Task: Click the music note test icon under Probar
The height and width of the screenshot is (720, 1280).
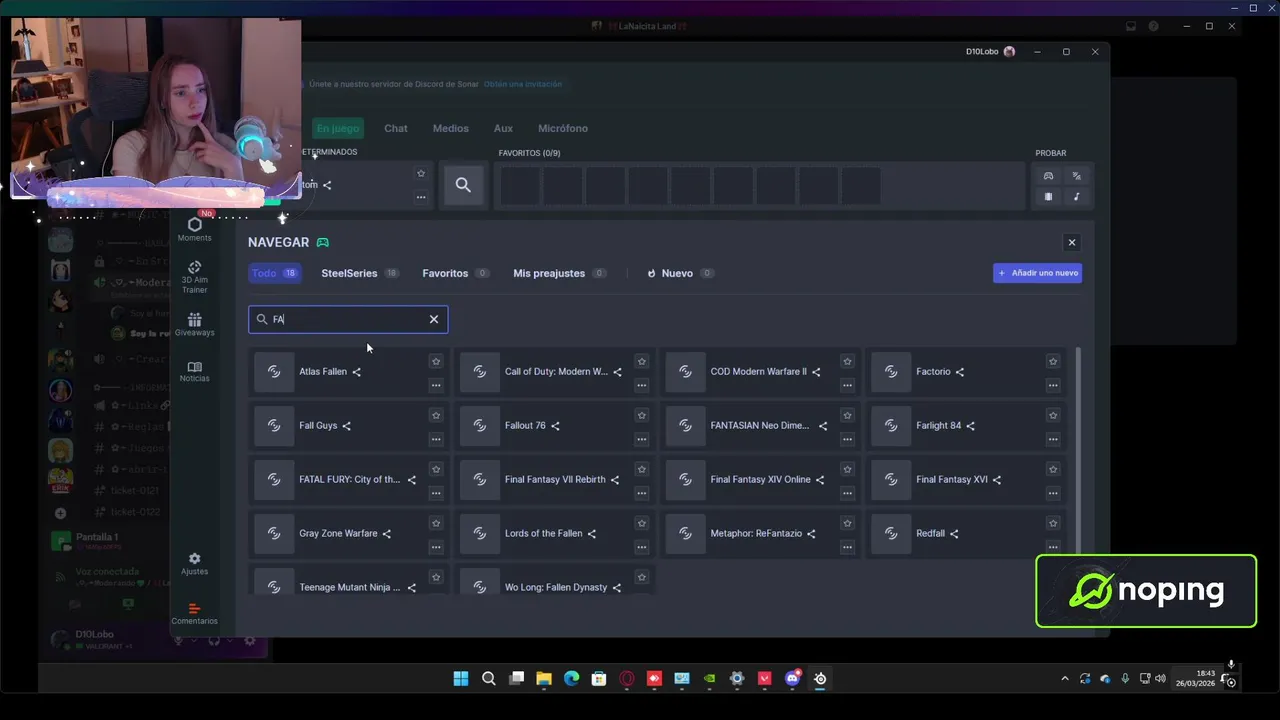Action: 1076,197
